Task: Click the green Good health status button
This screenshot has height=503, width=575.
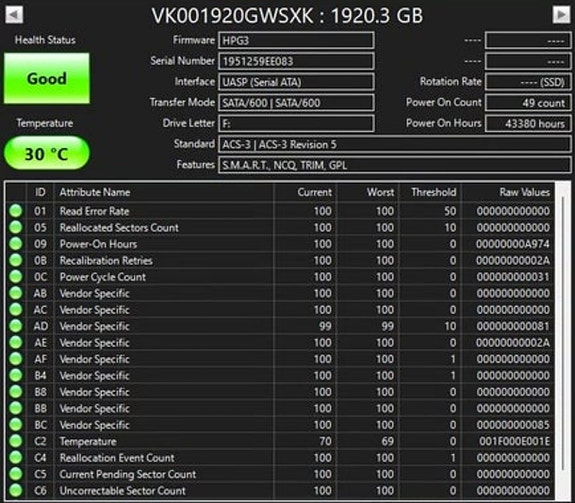Action: pyautogui.click(x=47, y=78)
